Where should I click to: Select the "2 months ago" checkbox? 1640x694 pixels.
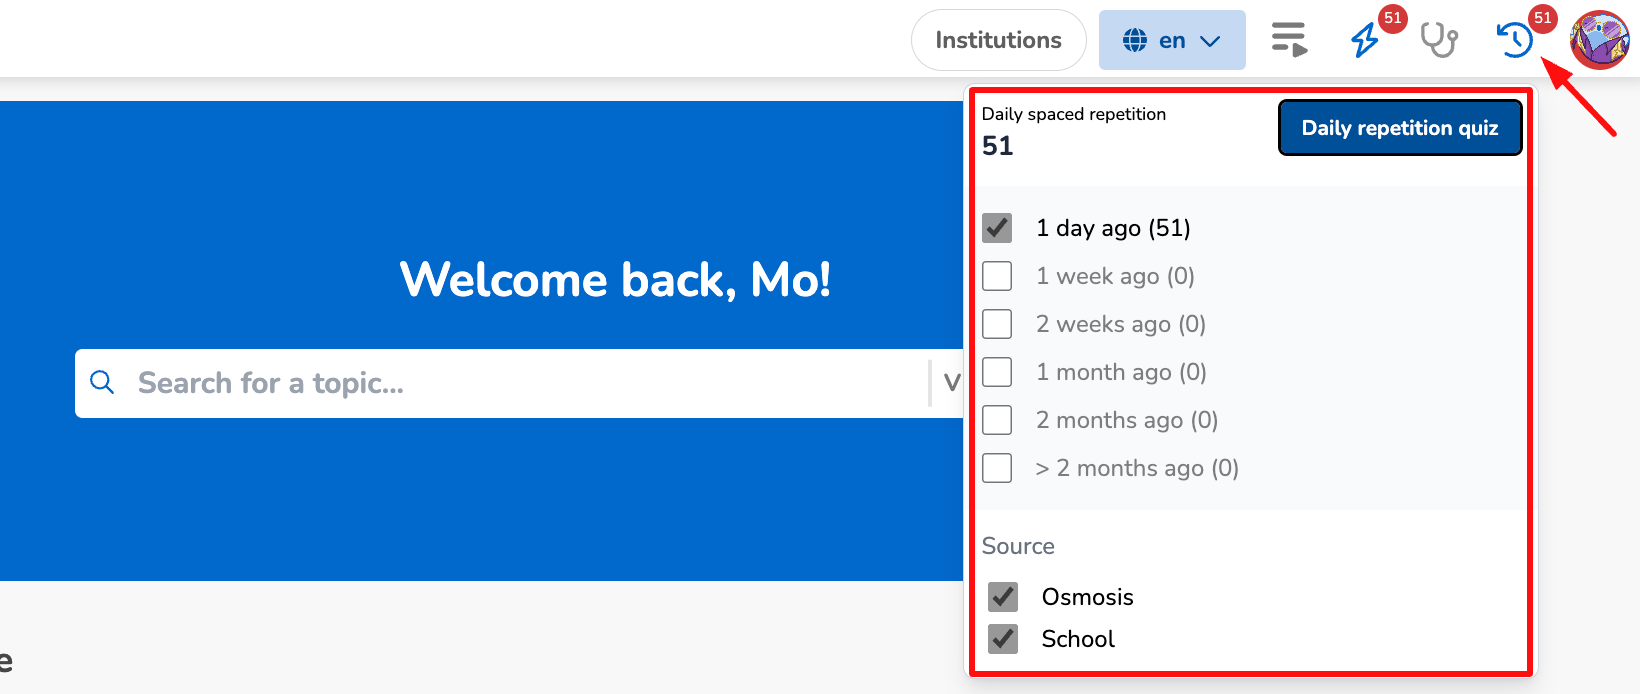[x=997, y=420]
